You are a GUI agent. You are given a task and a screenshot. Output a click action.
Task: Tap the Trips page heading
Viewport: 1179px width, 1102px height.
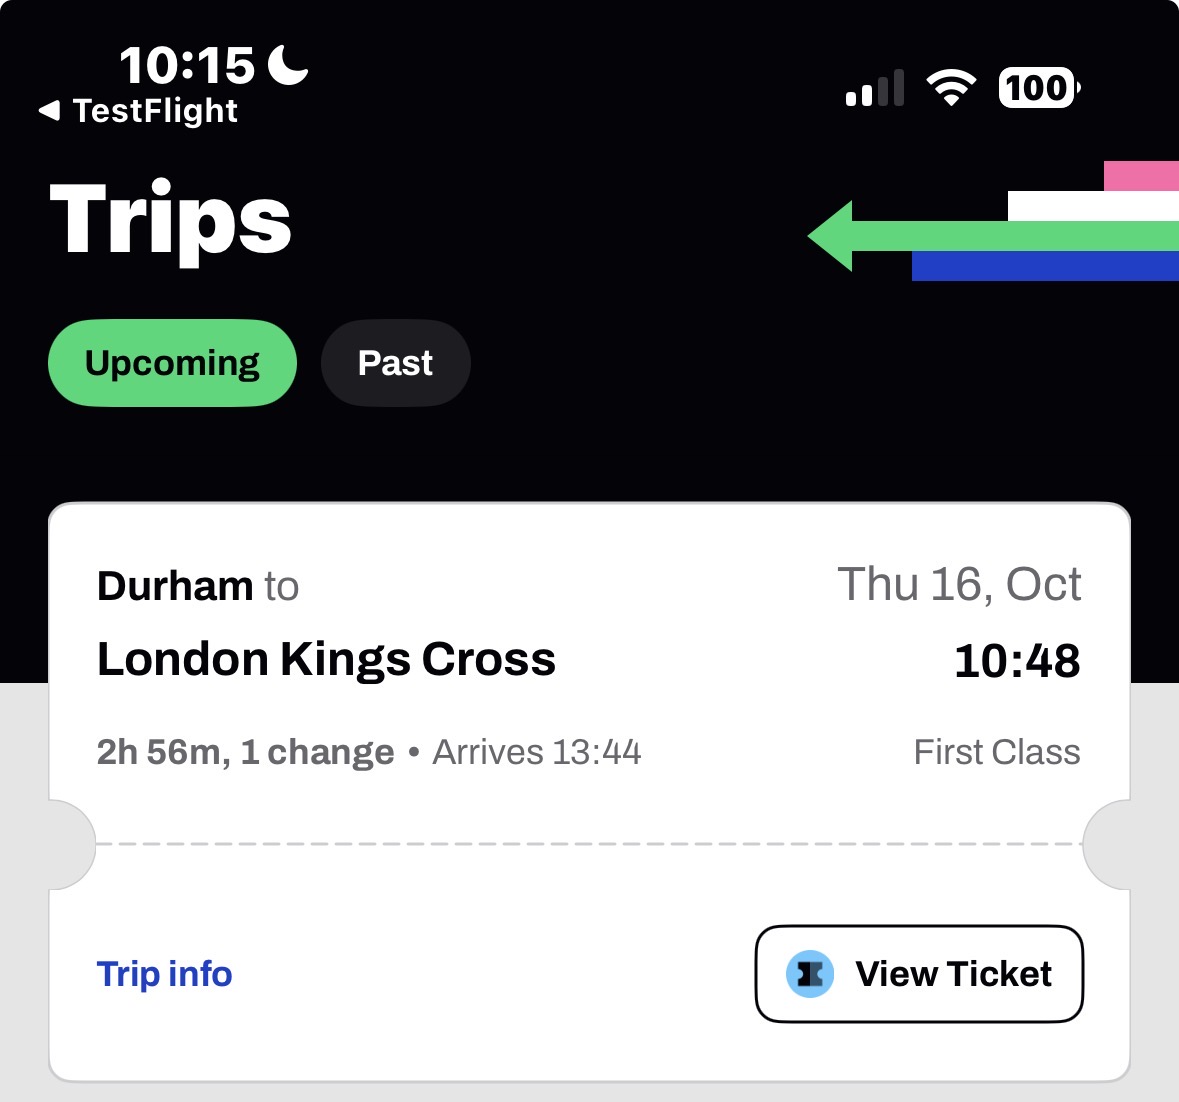click(x=170, y=220)
